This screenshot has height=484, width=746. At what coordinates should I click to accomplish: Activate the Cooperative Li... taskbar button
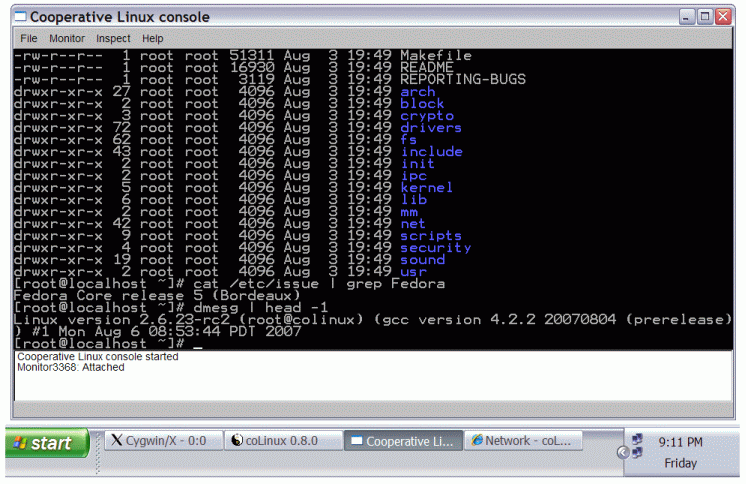pos(403,440)
